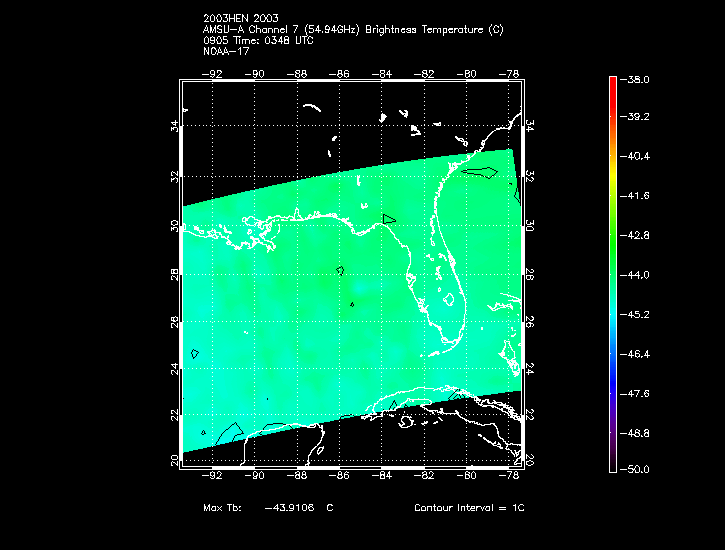This screenshot has width=725, height=550.
Task: Click the NOAA-17 satellite label
Action: point(226,51)
